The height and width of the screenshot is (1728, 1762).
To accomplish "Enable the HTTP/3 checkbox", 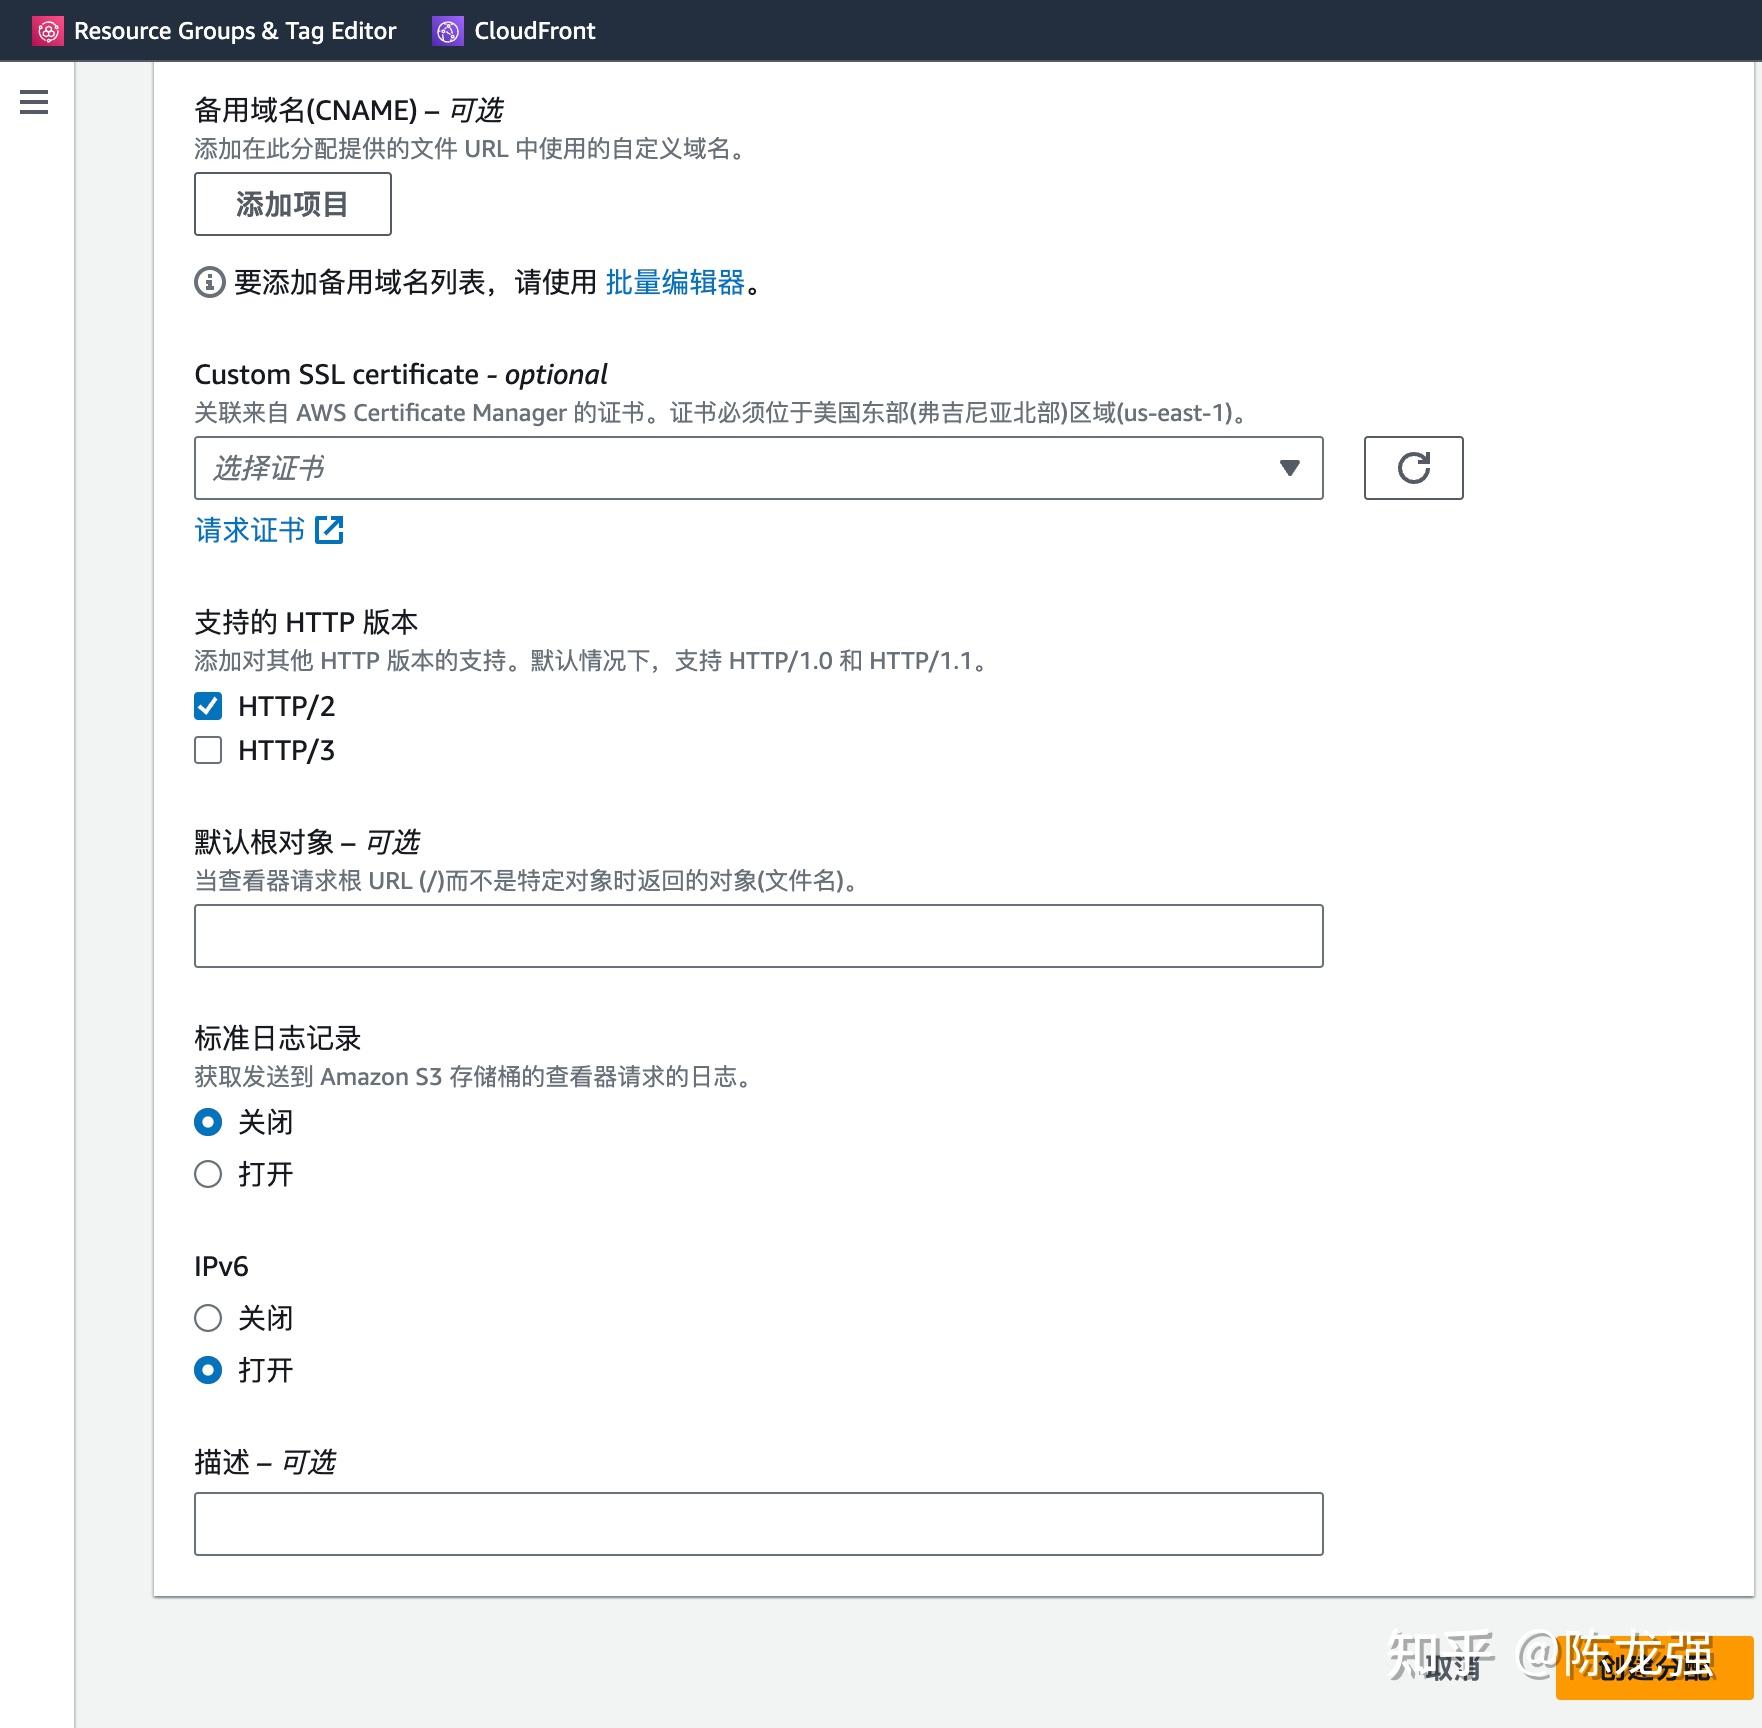I will coord(207,749).
